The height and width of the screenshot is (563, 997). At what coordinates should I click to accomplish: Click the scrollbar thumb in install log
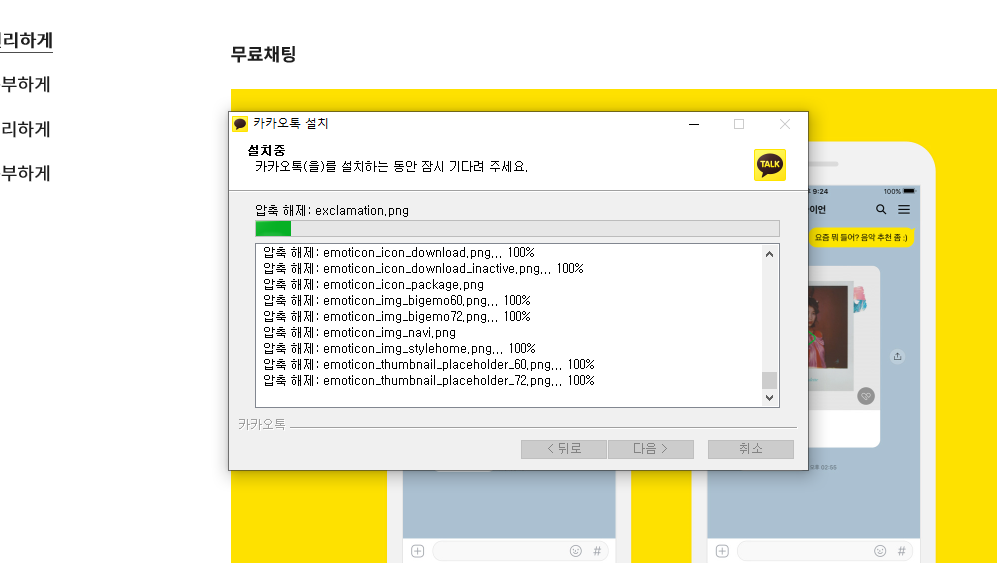click(769, 380)
